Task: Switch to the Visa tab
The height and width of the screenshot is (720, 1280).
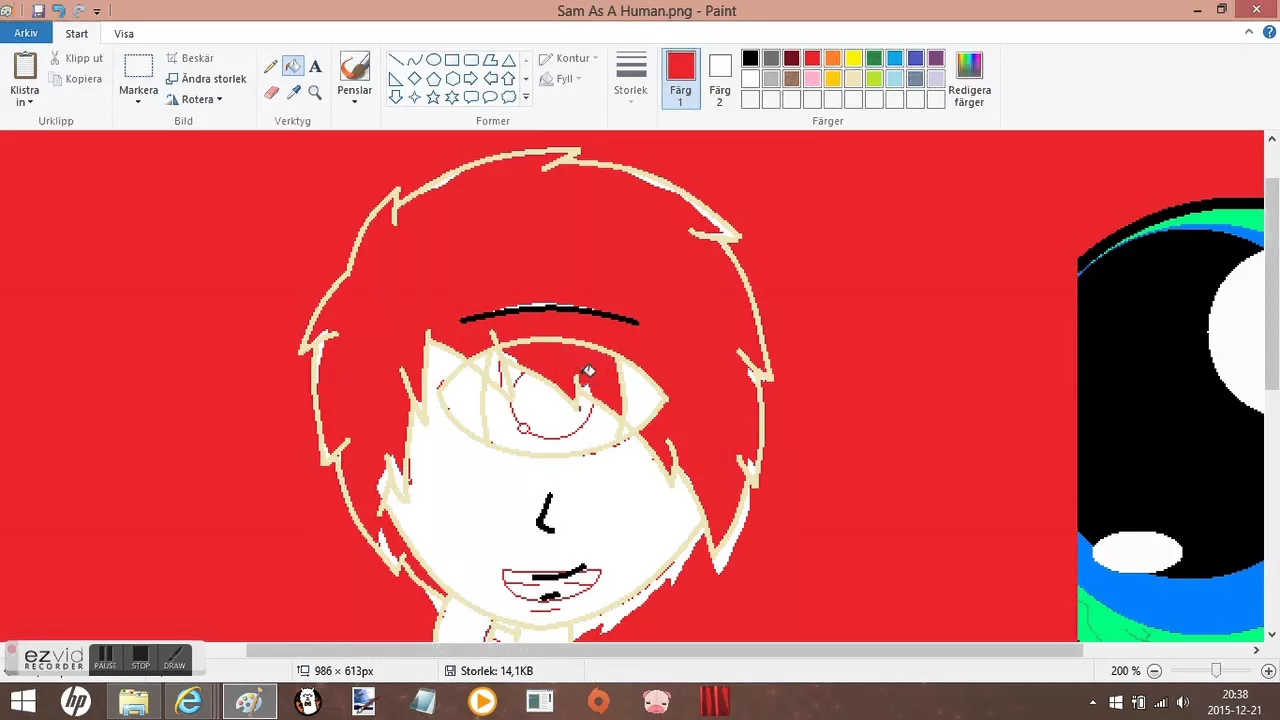Action: coord(124,33)
